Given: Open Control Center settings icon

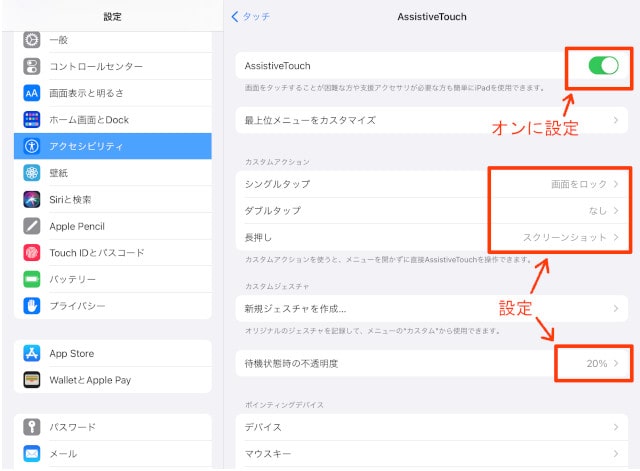Looking at the screenshot, I should pyautogui.click(x=31, y=66).
